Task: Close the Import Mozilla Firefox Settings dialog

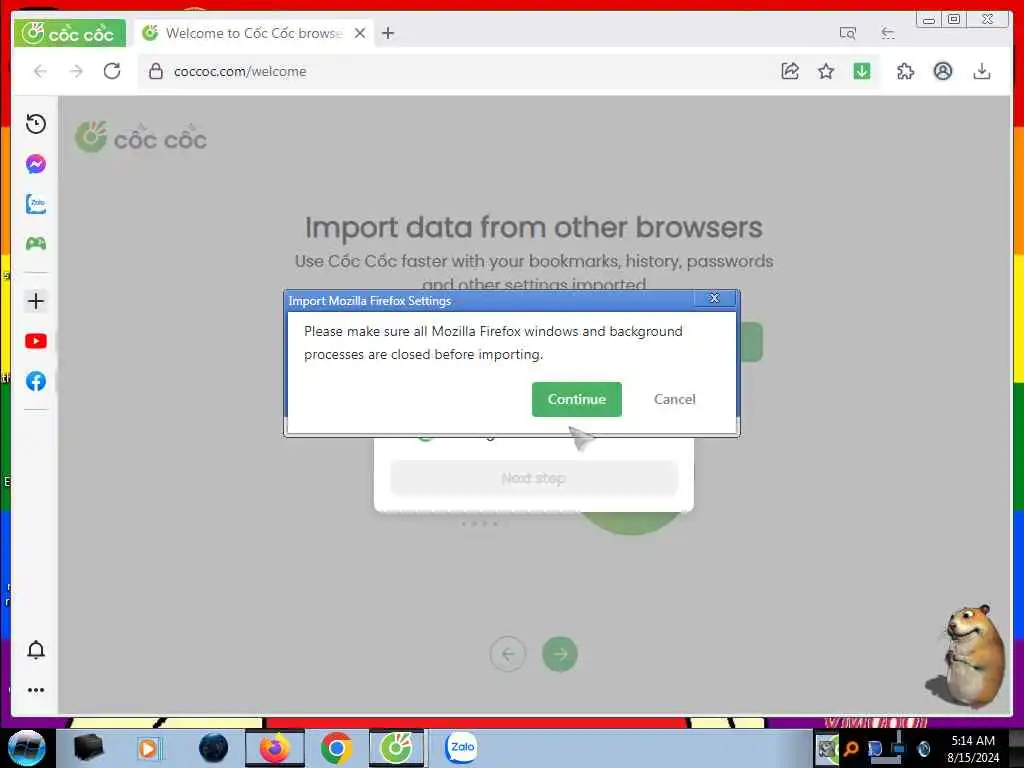Action: pyautogui.click(x=714, y=298)
